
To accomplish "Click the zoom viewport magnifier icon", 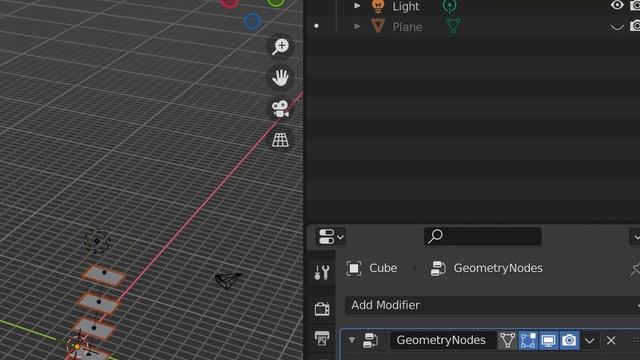I will 280,47.
